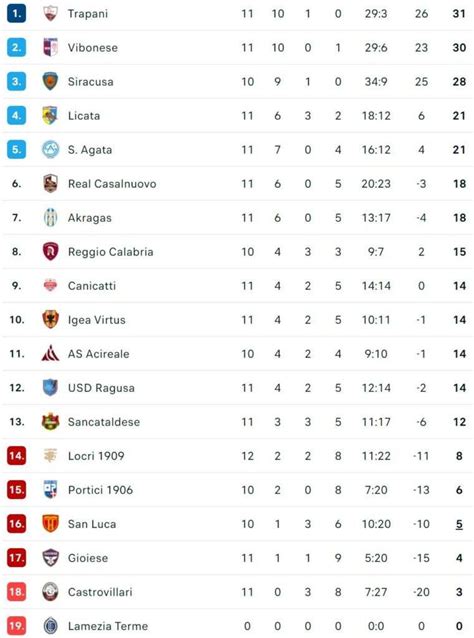The image size is (474, 638).
Task: Open the Igea Virtus team link
Action: [97, 320]
